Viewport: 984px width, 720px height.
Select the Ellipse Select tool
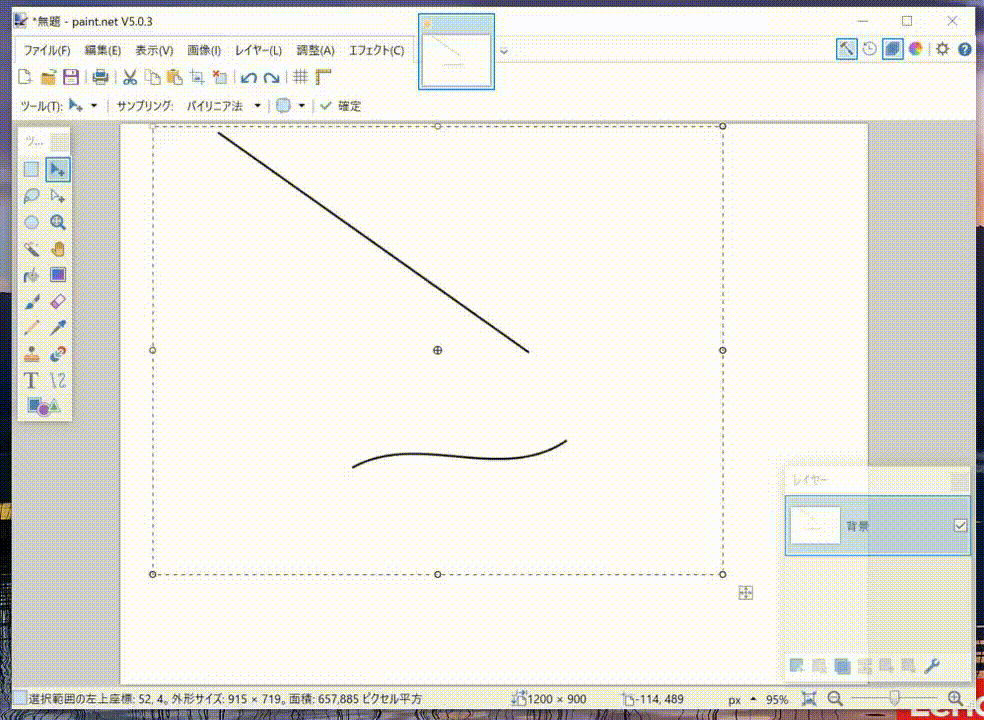[31, 222]
